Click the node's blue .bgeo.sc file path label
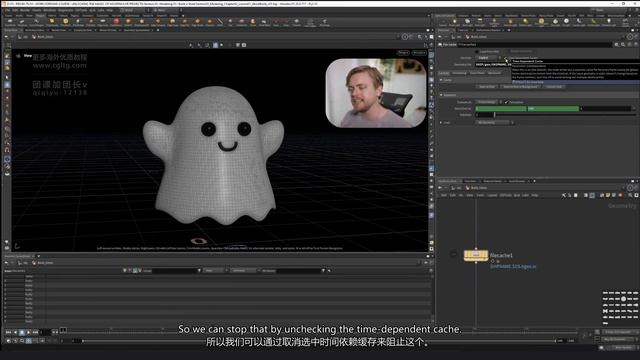This screenshot has width=640, height=360. [x=513, y=267]
